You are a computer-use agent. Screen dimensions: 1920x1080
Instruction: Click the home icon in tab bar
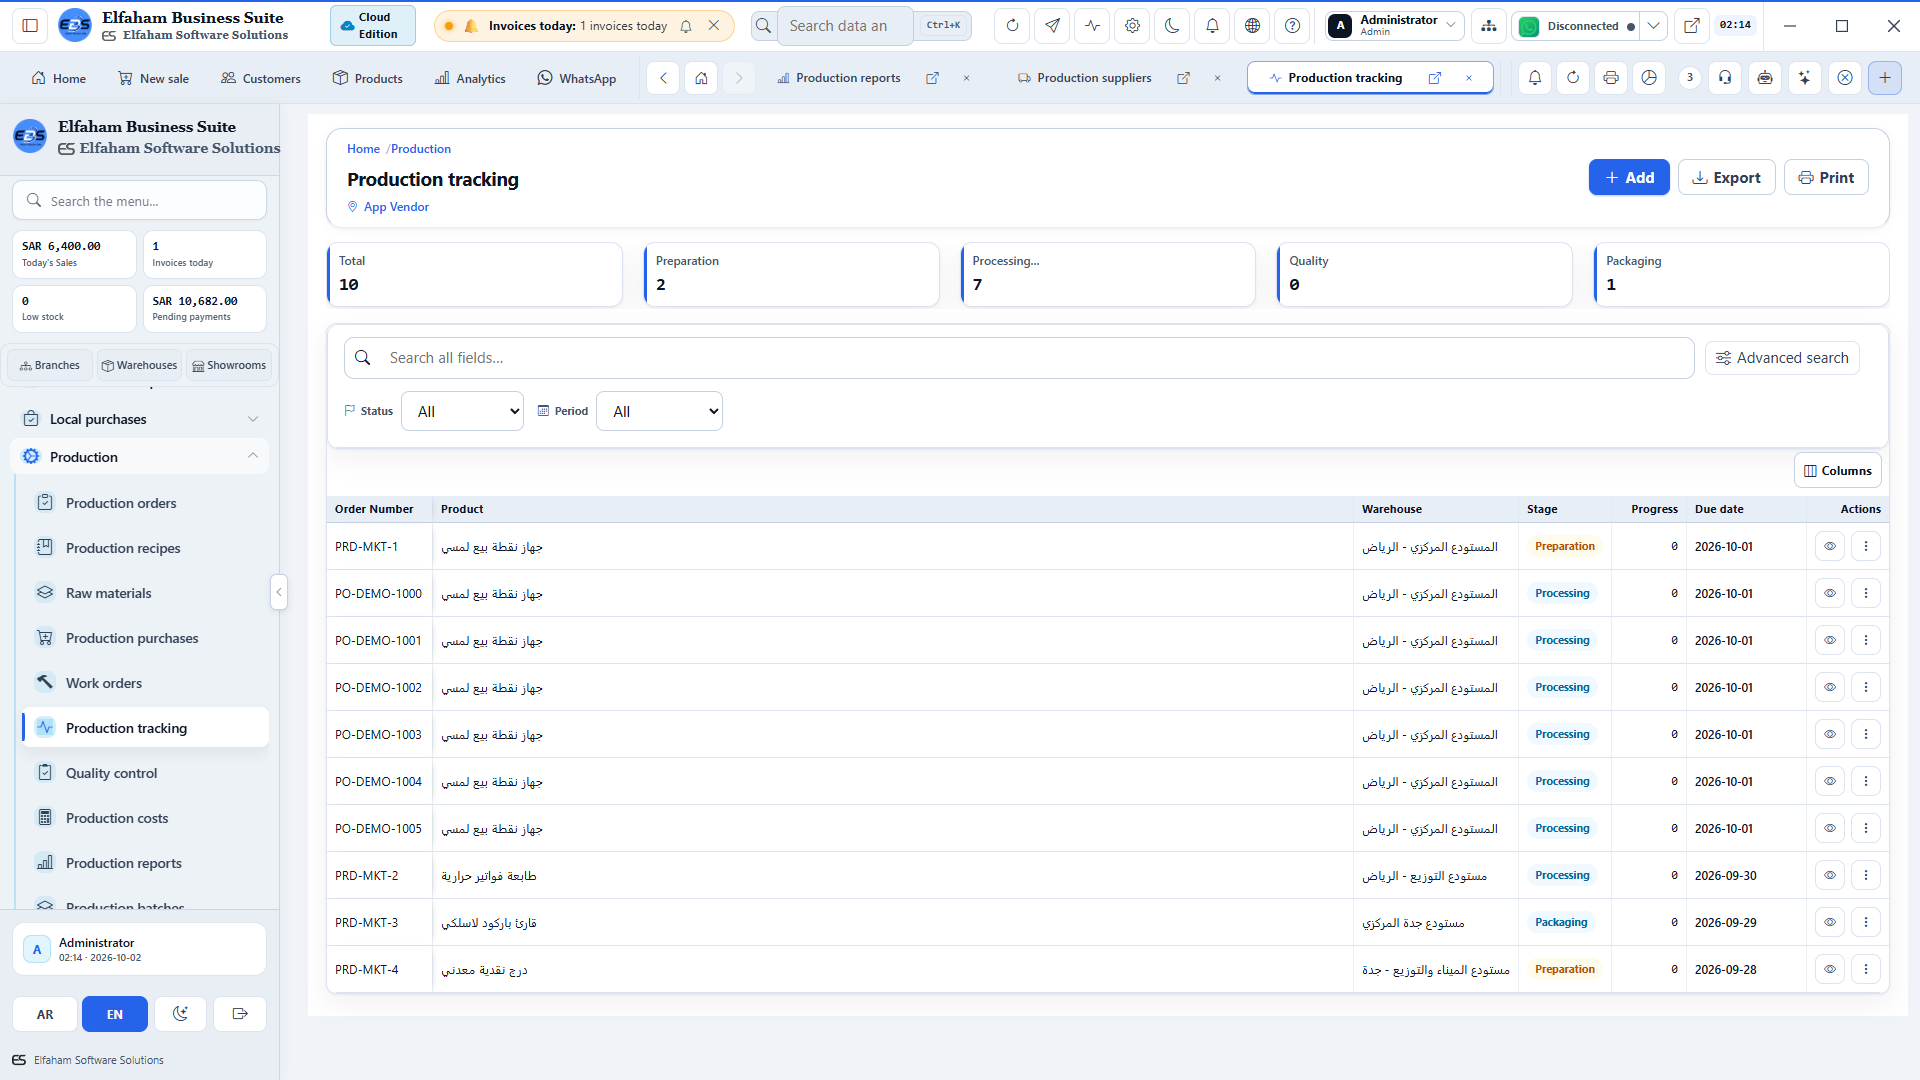701,78
